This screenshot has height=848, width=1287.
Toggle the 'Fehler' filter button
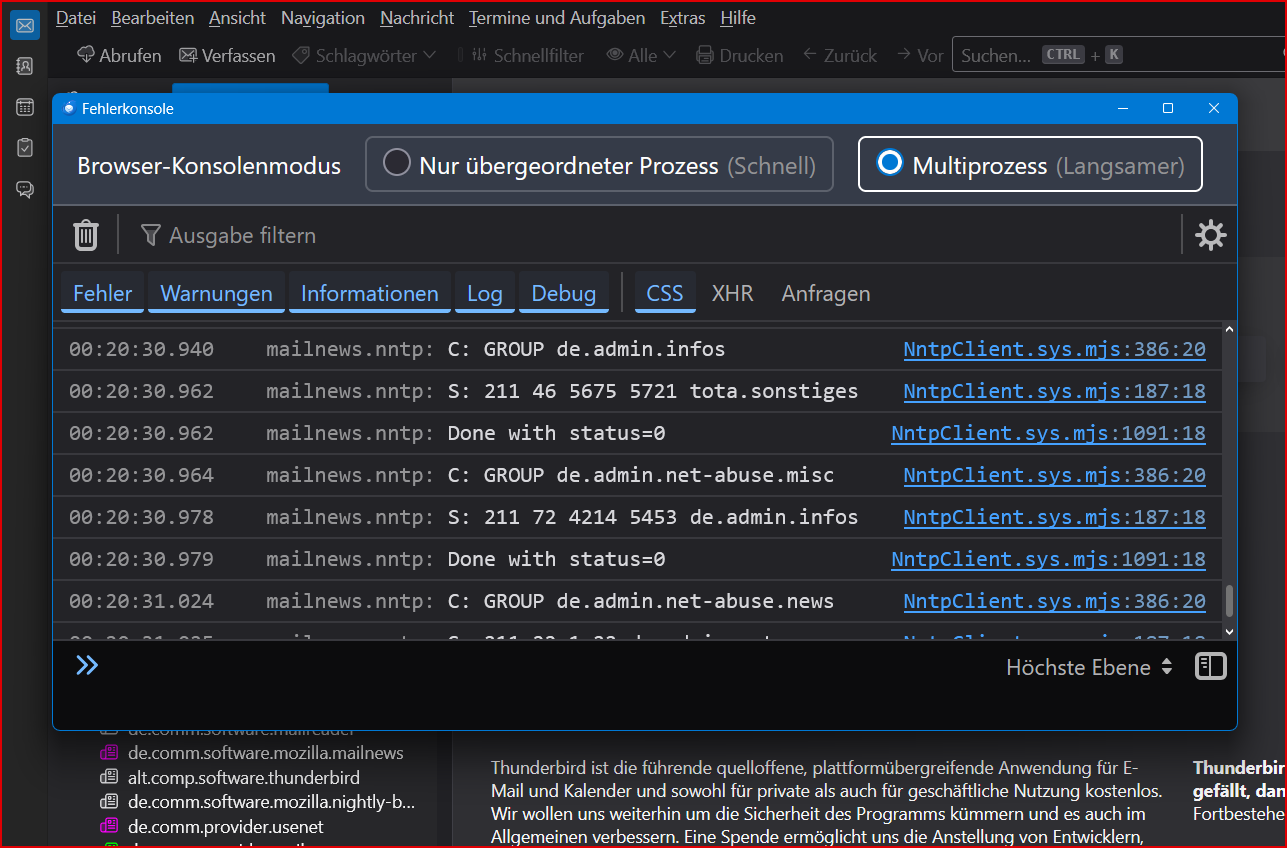(102, 293)
